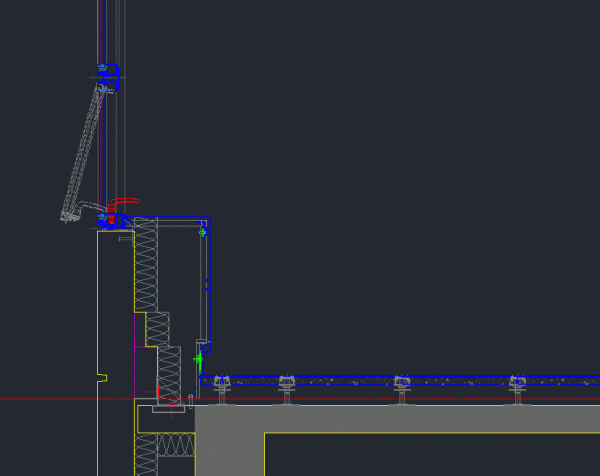This screenshot has width=600, height=476.
Task: Select the grey concrete floor slab hatch
Action: (x=398, y=419)
